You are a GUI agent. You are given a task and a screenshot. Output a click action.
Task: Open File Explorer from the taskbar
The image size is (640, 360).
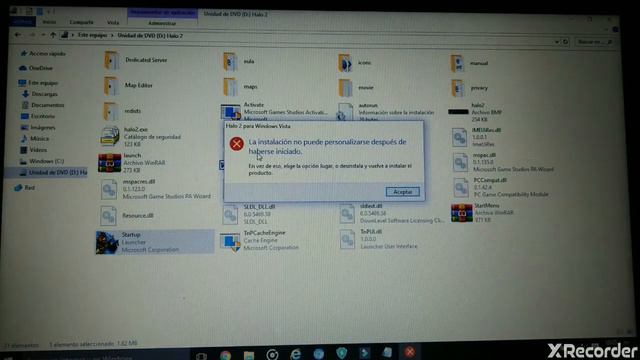click(249, 355)
